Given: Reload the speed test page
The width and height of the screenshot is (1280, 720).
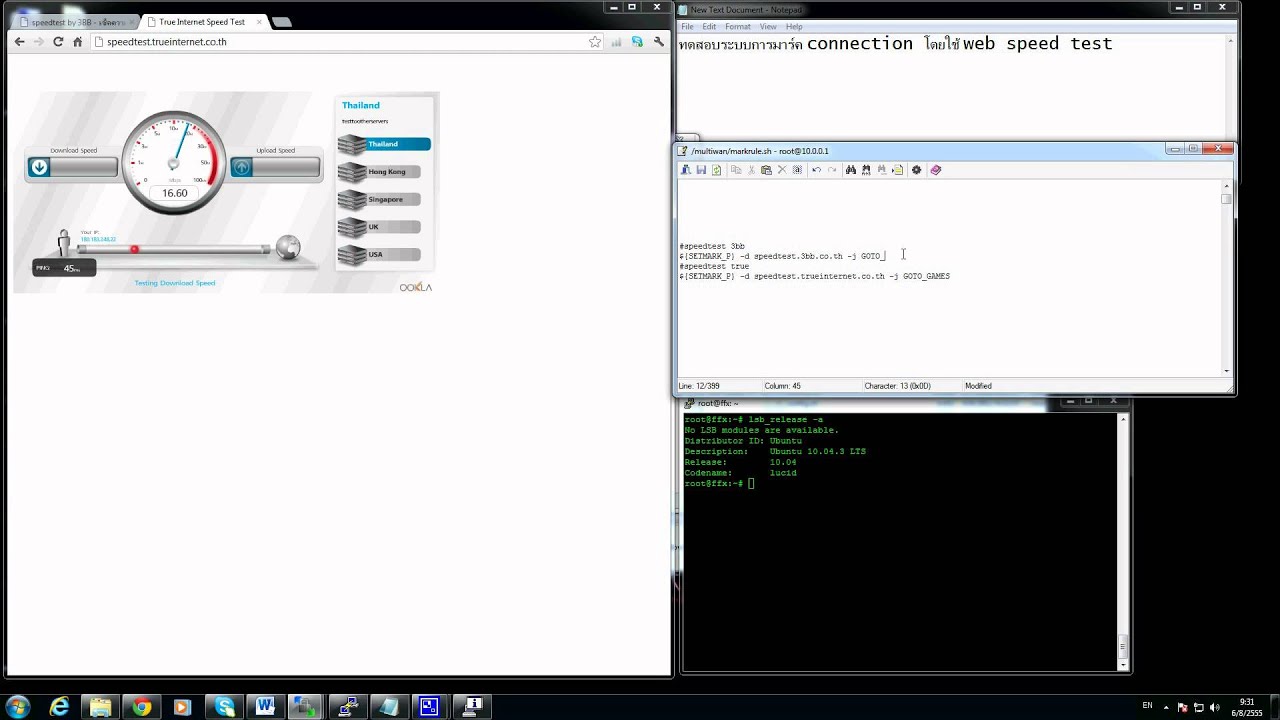Looking at the screenshot, I should [x=58, y=42].
